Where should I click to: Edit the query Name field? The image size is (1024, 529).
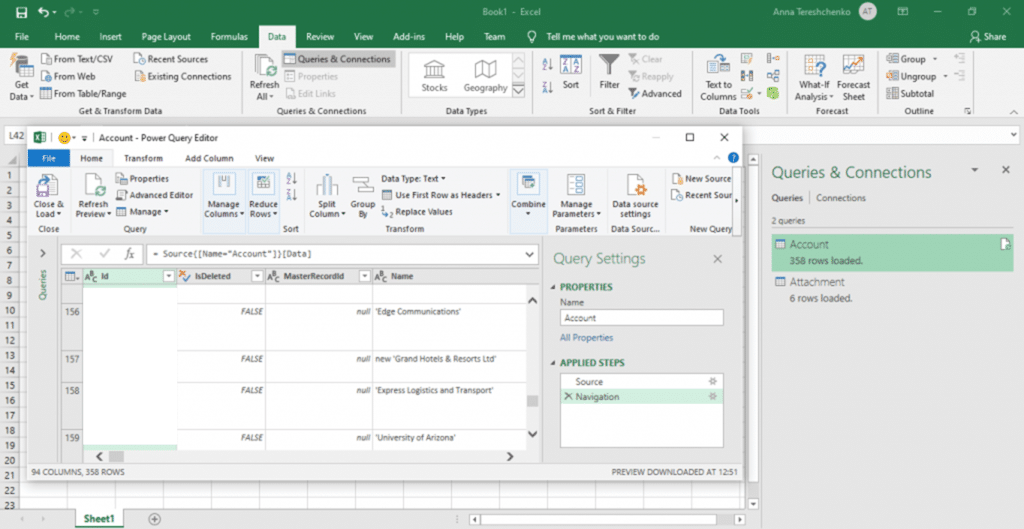tap(641, 318)
